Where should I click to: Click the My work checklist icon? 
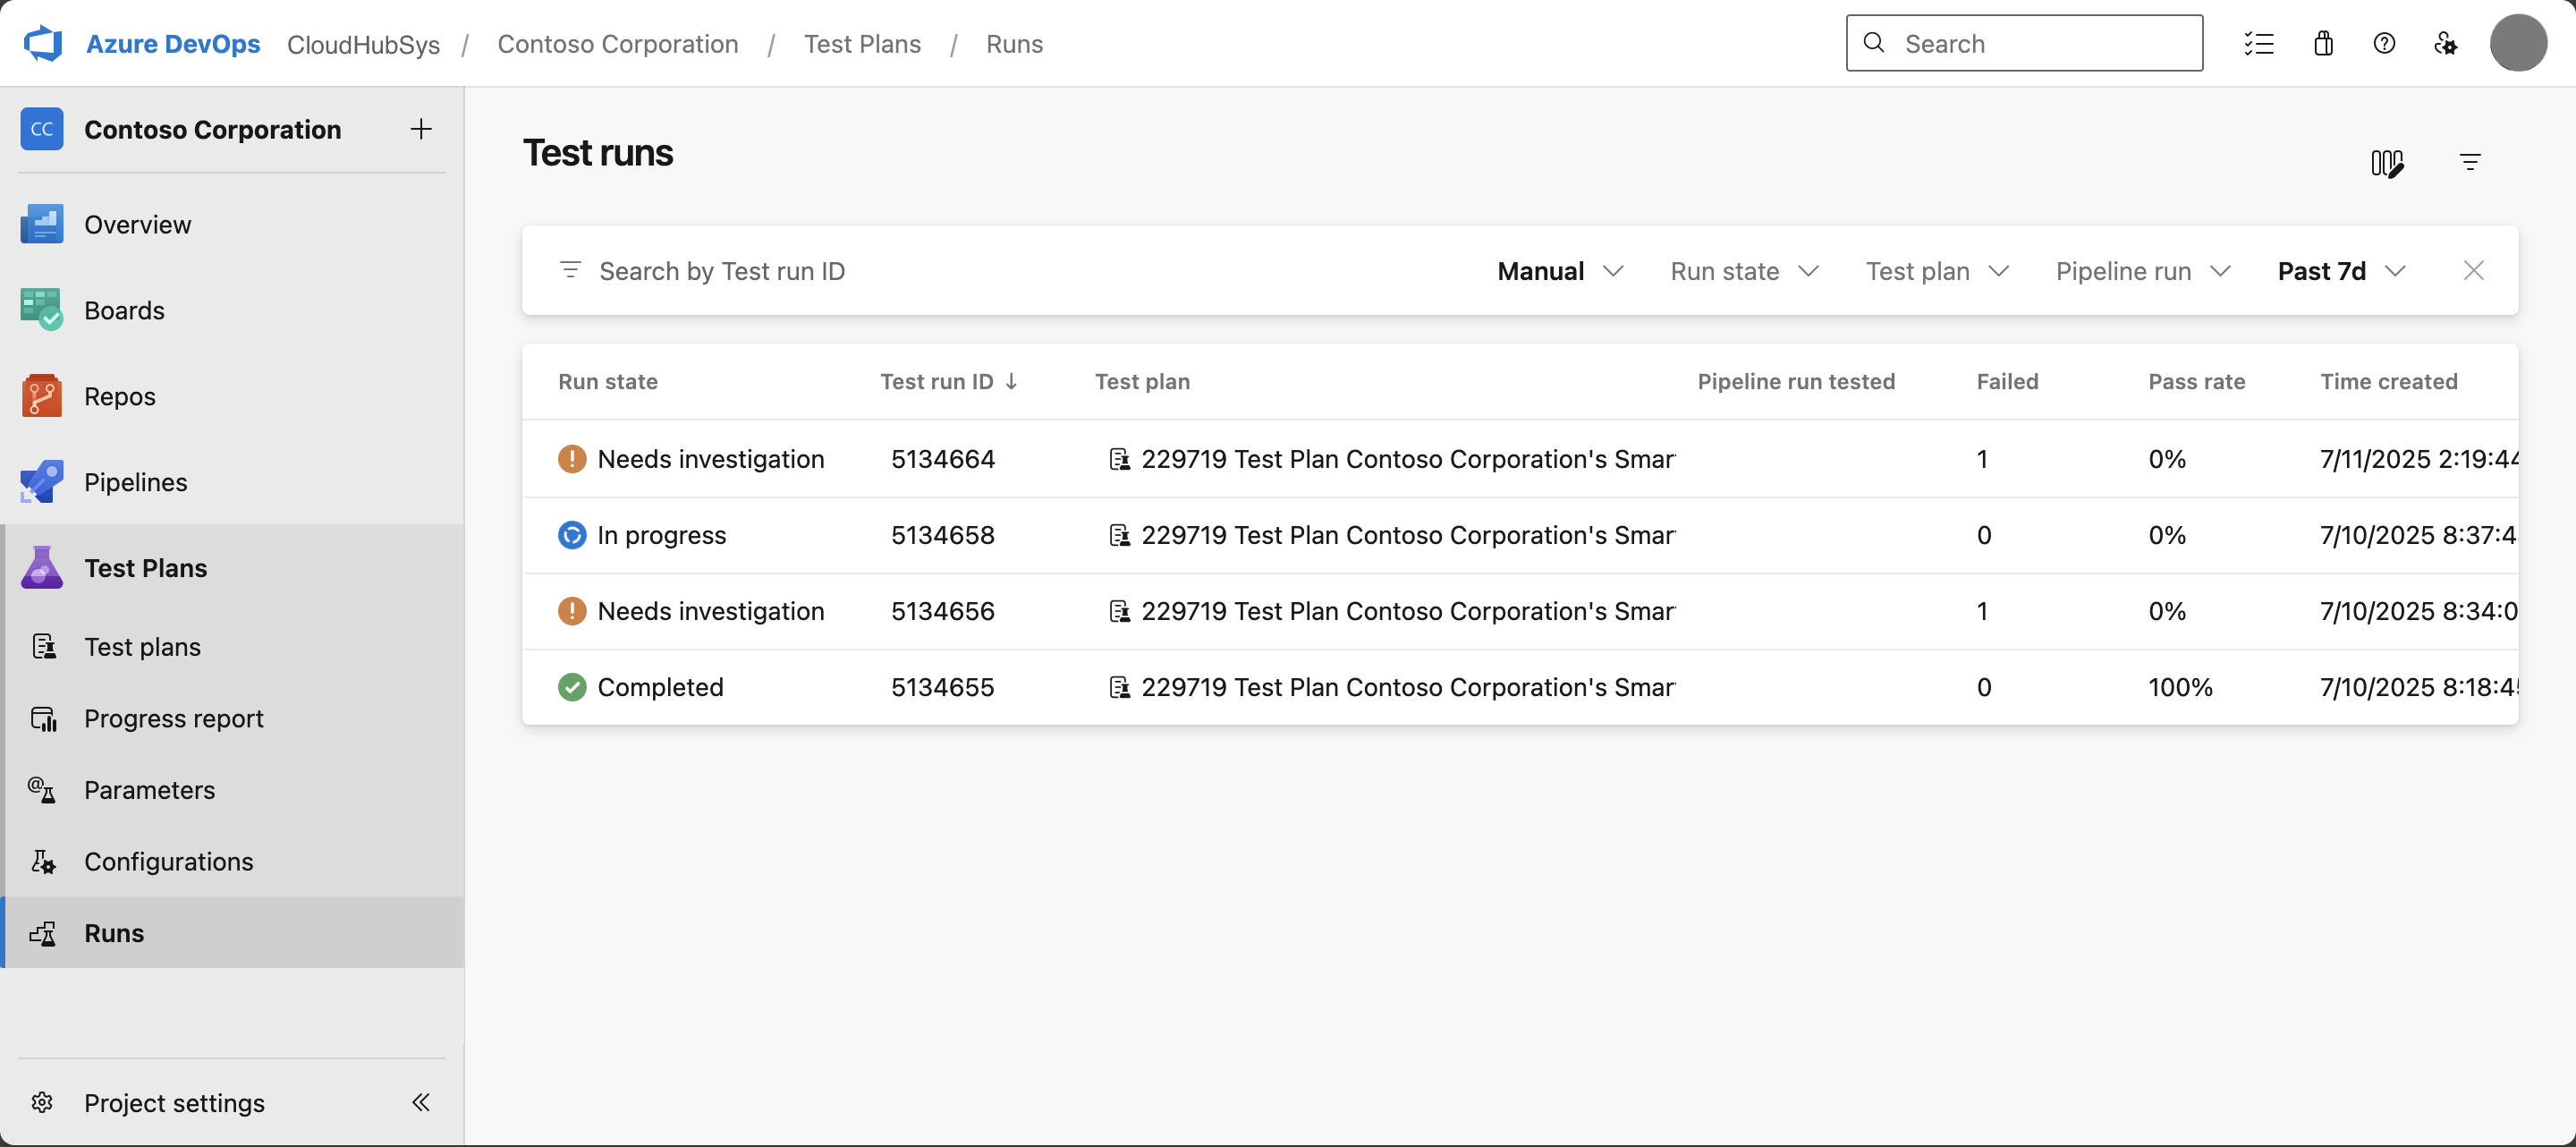coord(2260,43)
